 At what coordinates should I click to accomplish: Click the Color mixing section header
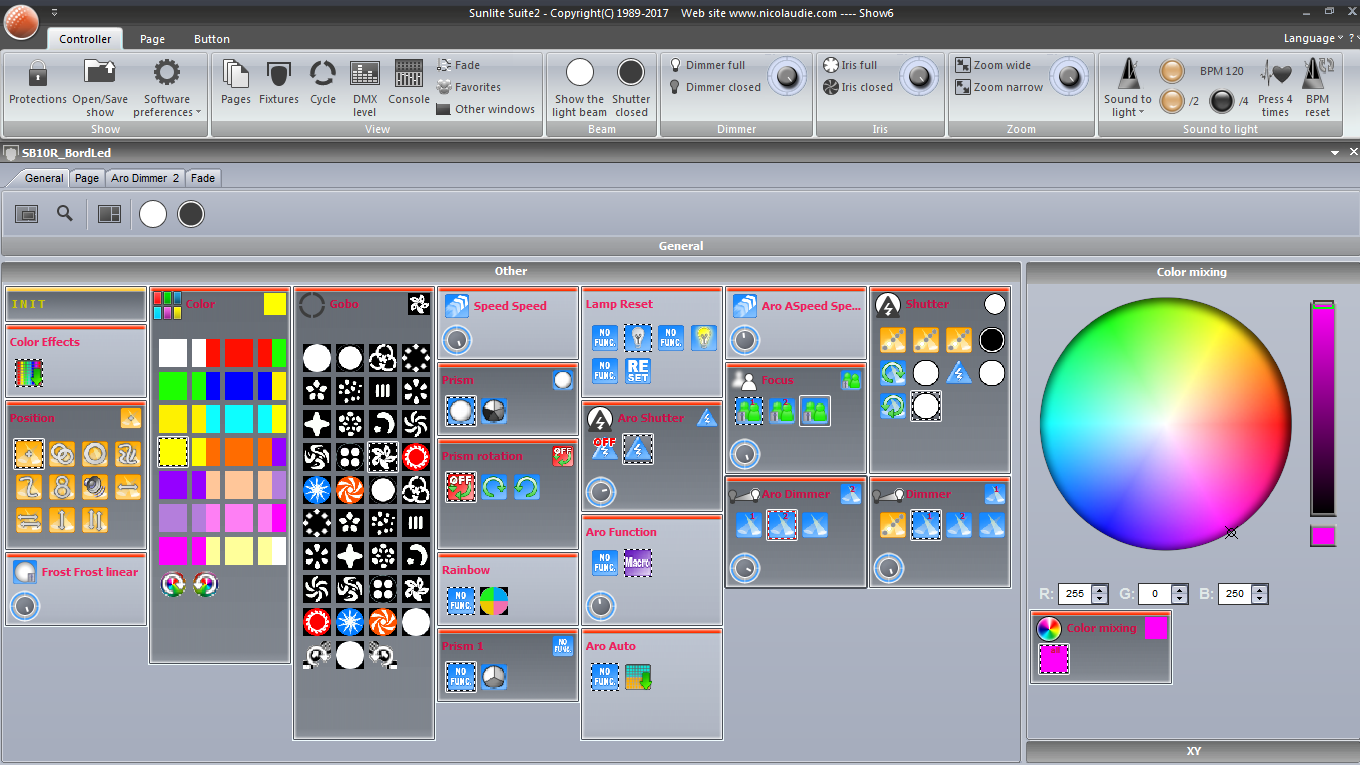[1192, 272]
